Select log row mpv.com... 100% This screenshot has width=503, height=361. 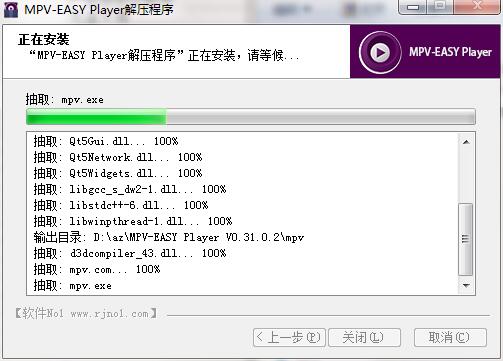point(97,269)
